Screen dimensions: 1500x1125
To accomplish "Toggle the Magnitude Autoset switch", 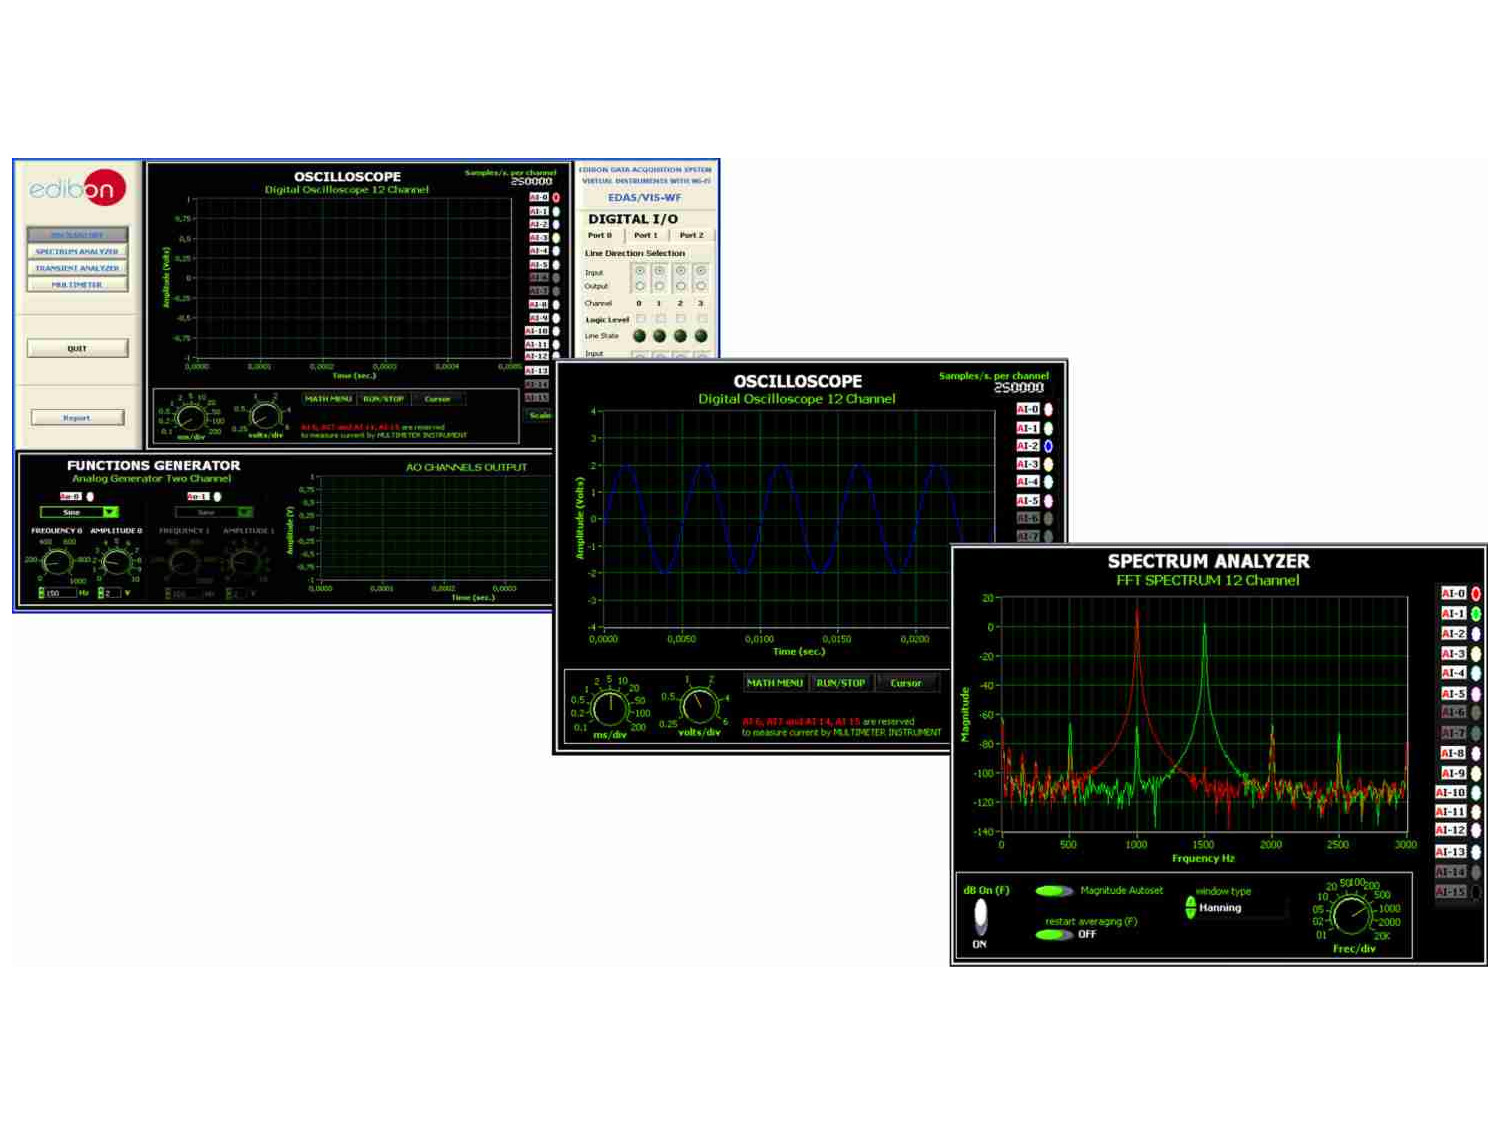I will 1053,891.
